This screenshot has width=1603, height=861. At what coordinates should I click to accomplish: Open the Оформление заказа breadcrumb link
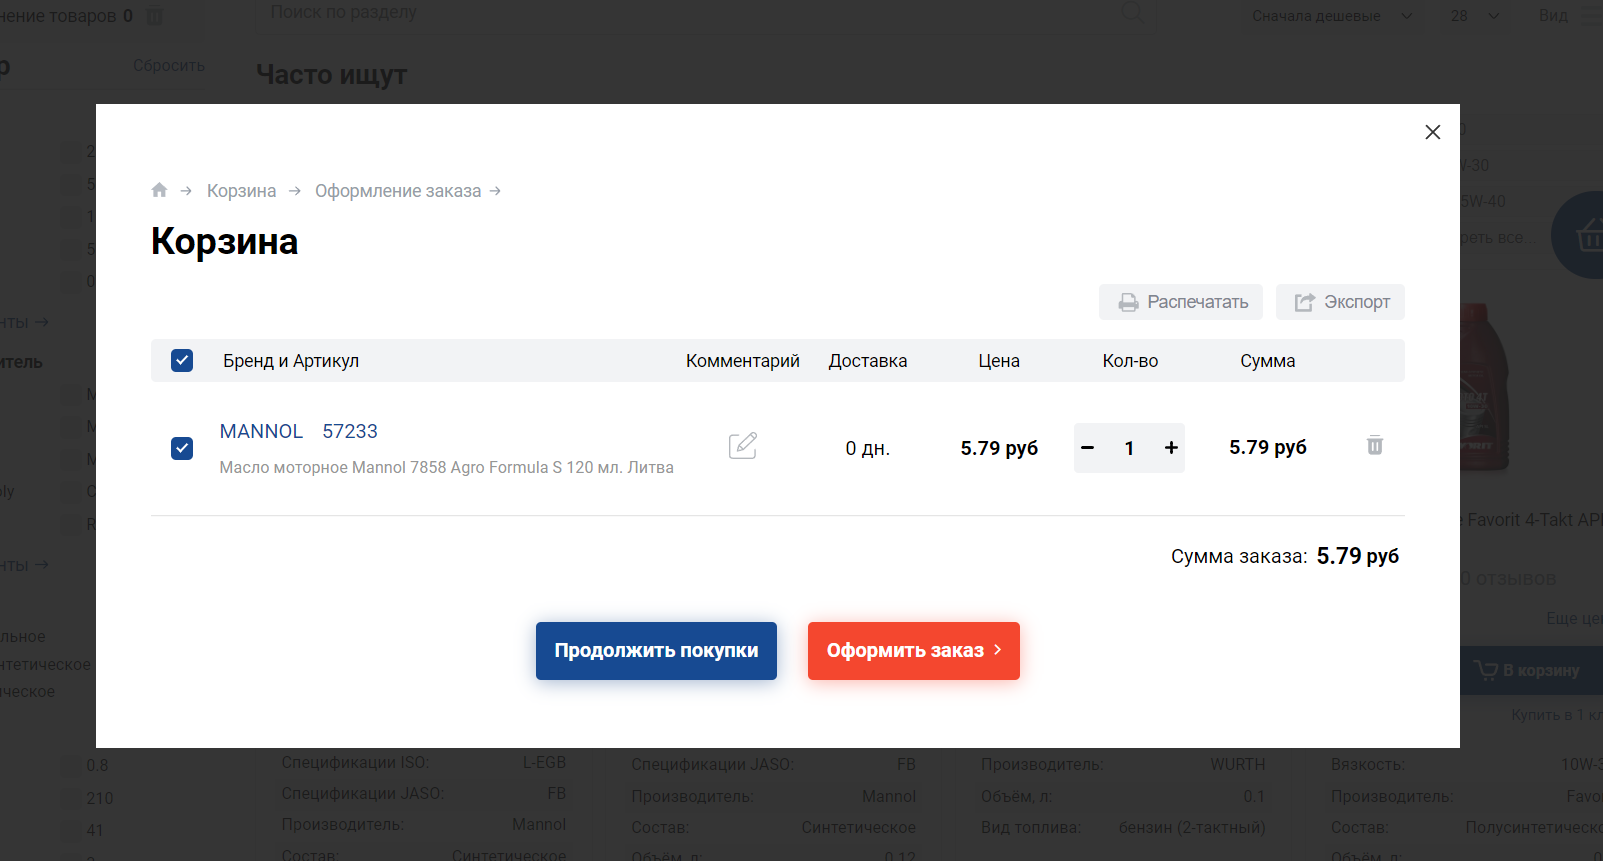coord(398,191)
